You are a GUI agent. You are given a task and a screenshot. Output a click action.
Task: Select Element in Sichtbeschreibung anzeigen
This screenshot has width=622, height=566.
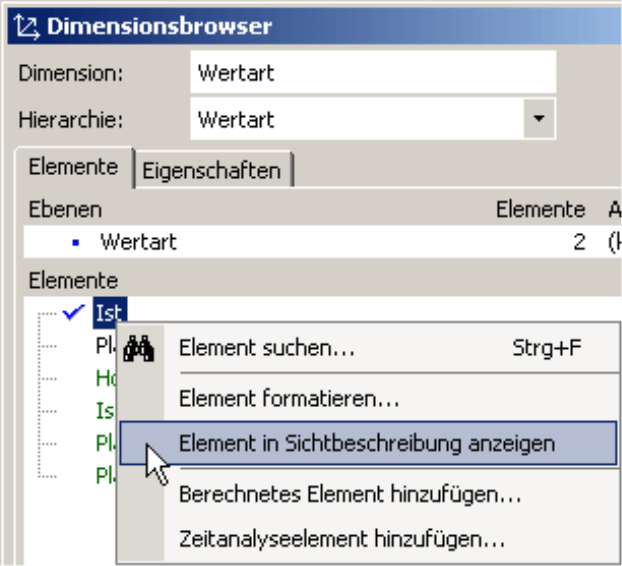tap(366, 443)
